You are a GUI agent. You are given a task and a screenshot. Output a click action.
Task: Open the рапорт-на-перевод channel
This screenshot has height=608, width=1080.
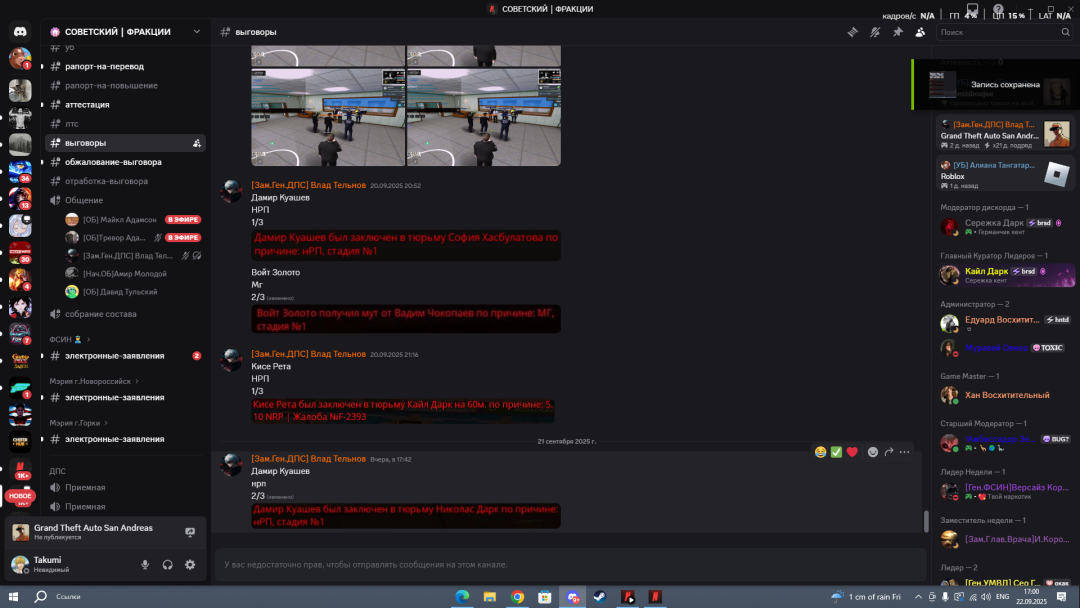pyautogui.click(x=104, y=66)
